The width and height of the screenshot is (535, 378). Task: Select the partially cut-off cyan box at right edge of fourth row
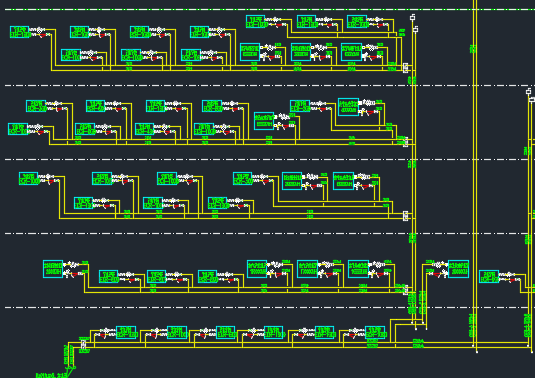point(489,276)
